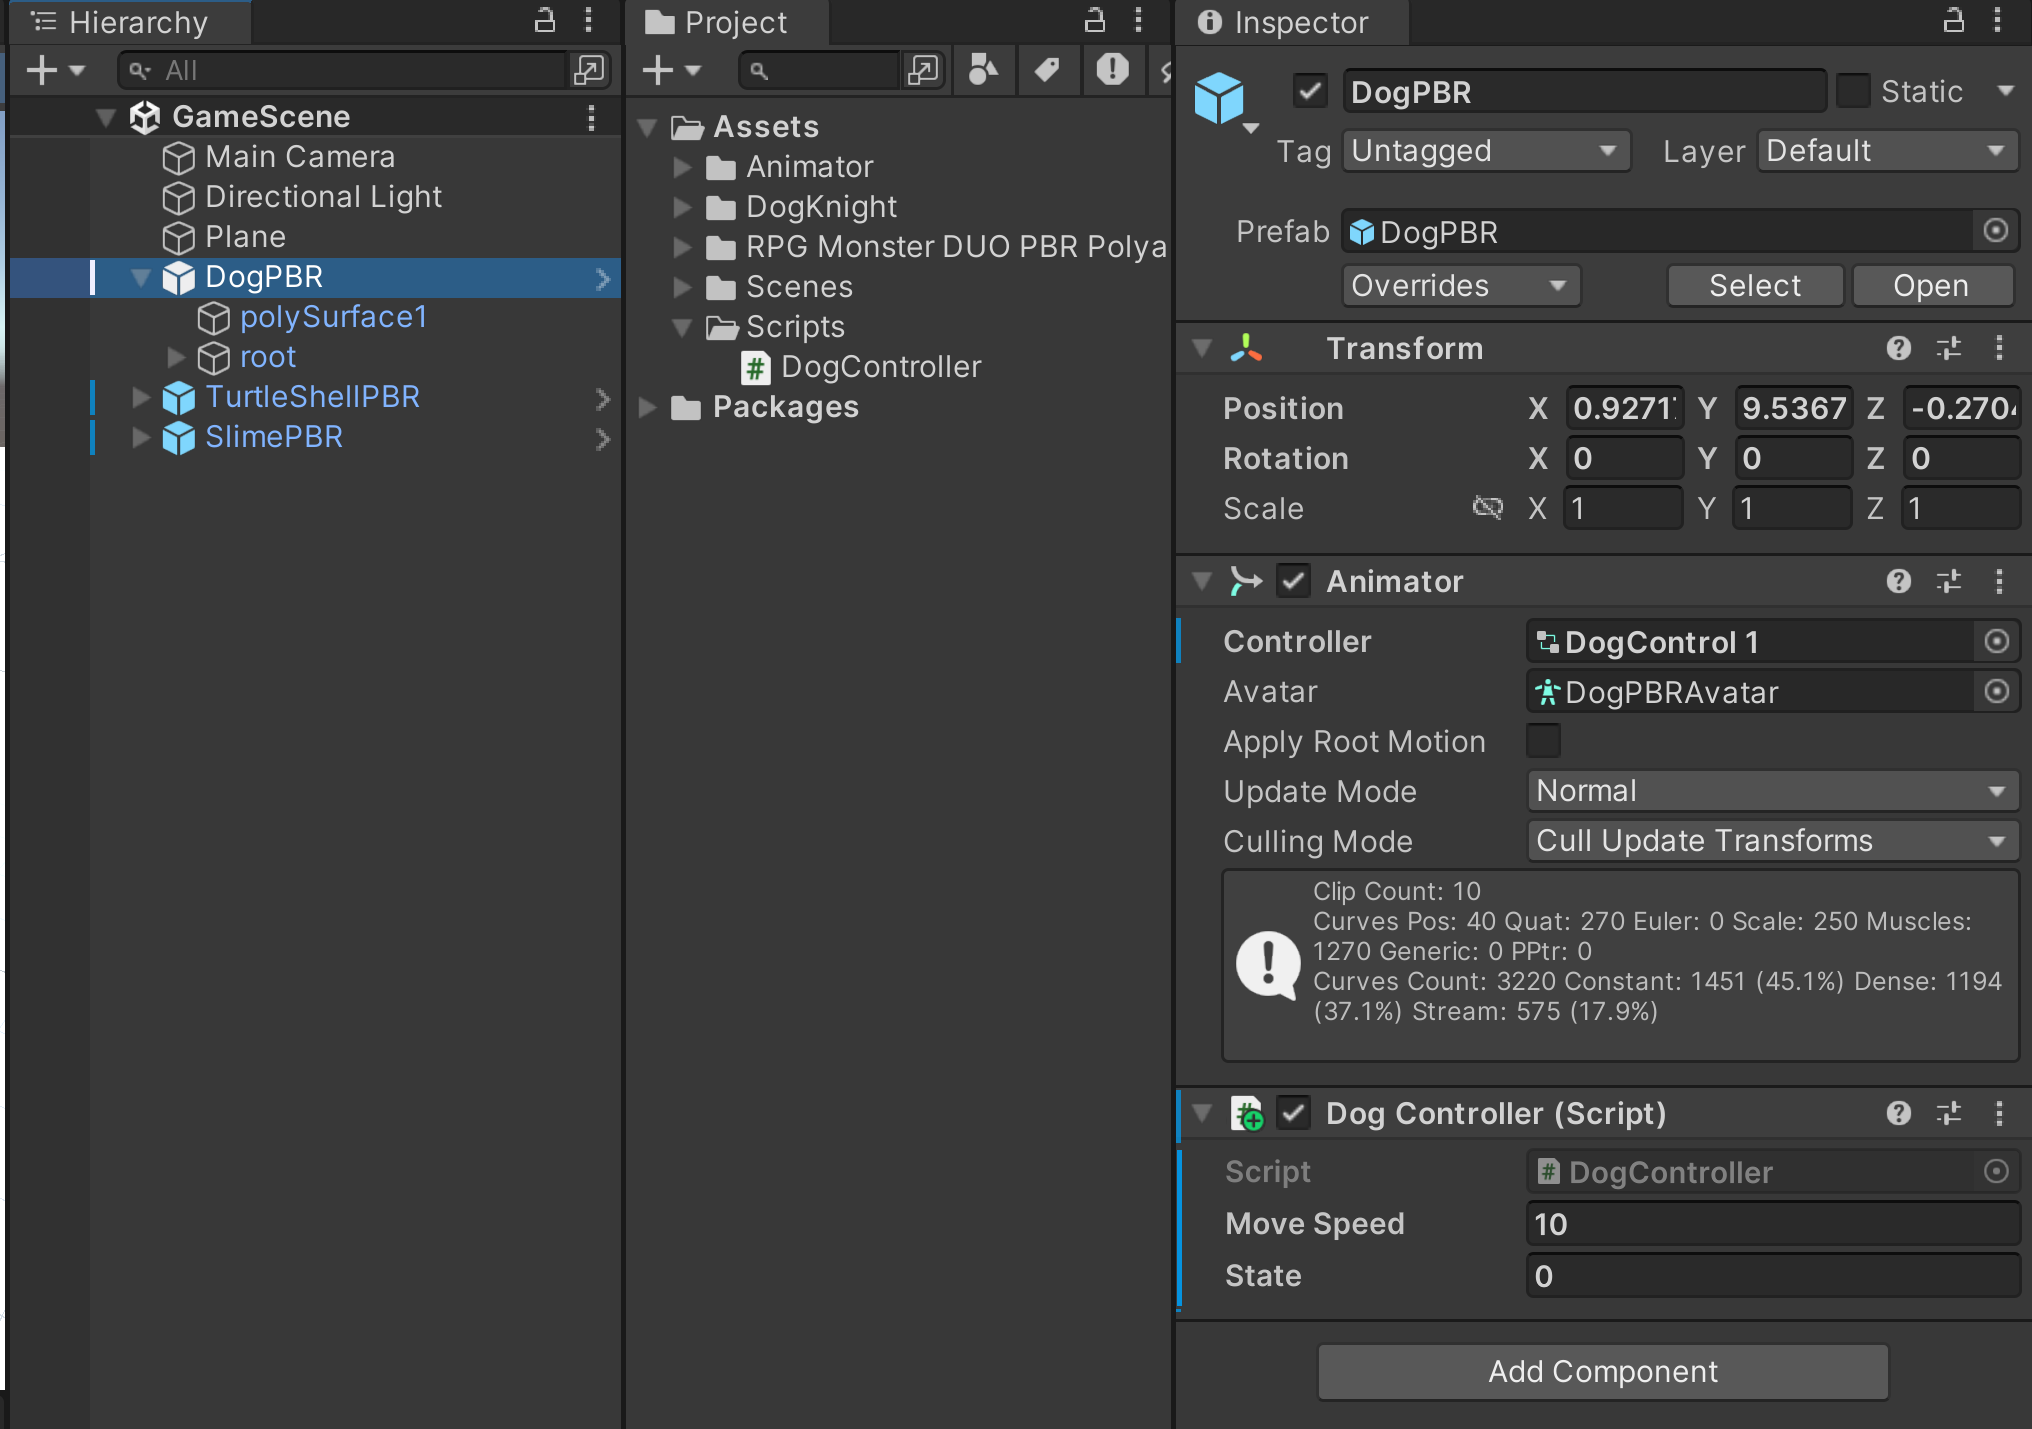Lock the Hierarchy panel padlock icon
Screen dimensions: 2032x1429
pos(544,21)
